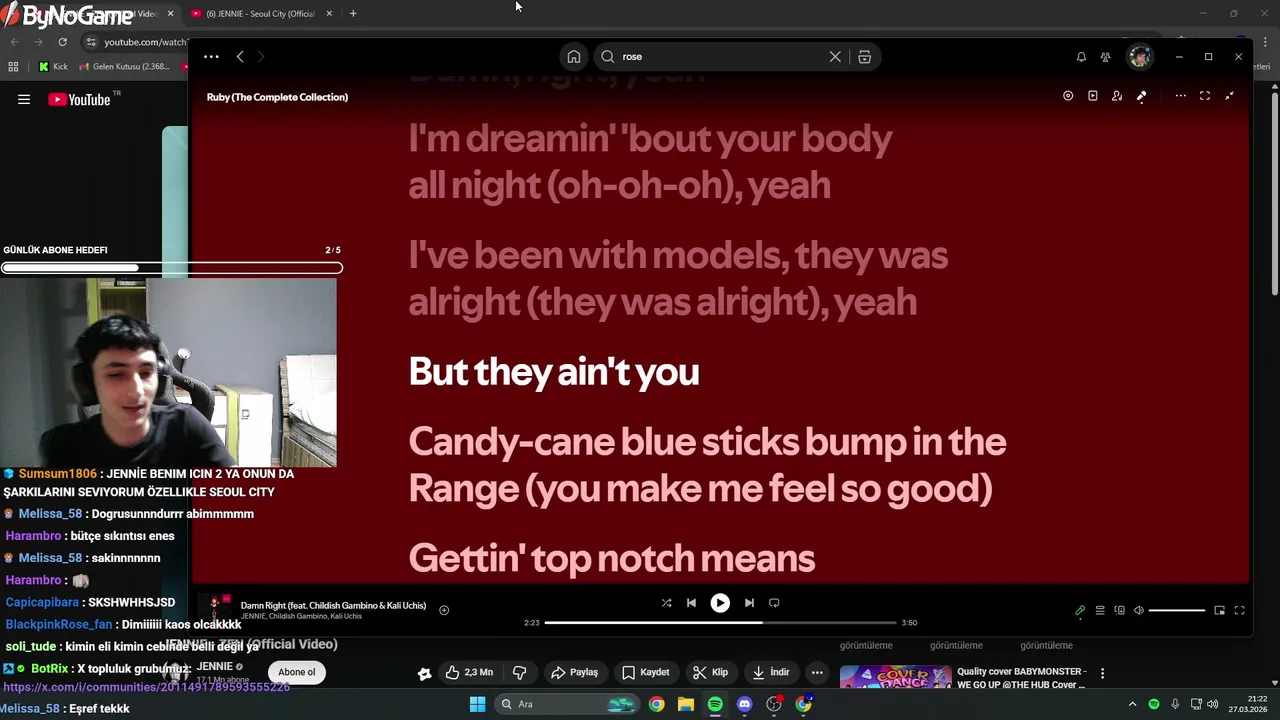Adjust the Spotify volume slider
This screenshot has width=1280, height=720.
pyautogui.click(x=1177, y=610)
